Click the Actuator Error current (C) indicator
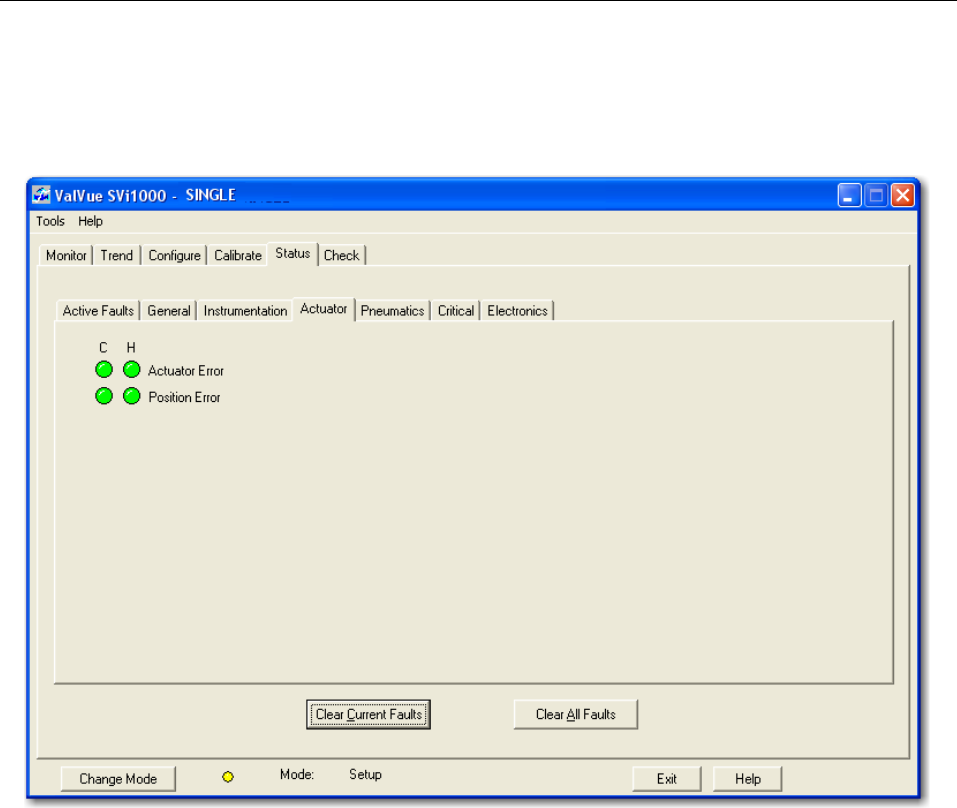The height and width of the screenshot is (808, 957). pos(104,370)
